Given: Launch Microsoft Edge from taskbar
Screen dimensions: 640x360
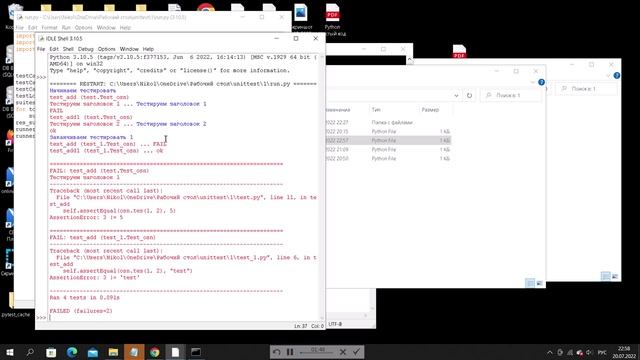Looking at the screenshot, I should coord(72,352).
